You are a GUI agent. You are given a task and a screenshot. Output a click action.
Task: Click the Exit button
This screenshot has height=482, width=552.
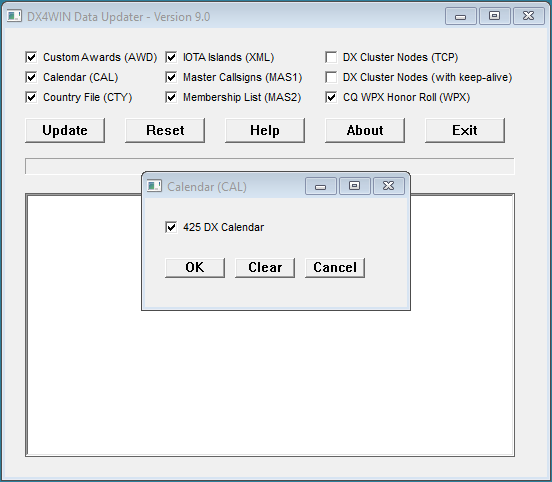coord(465,130)
